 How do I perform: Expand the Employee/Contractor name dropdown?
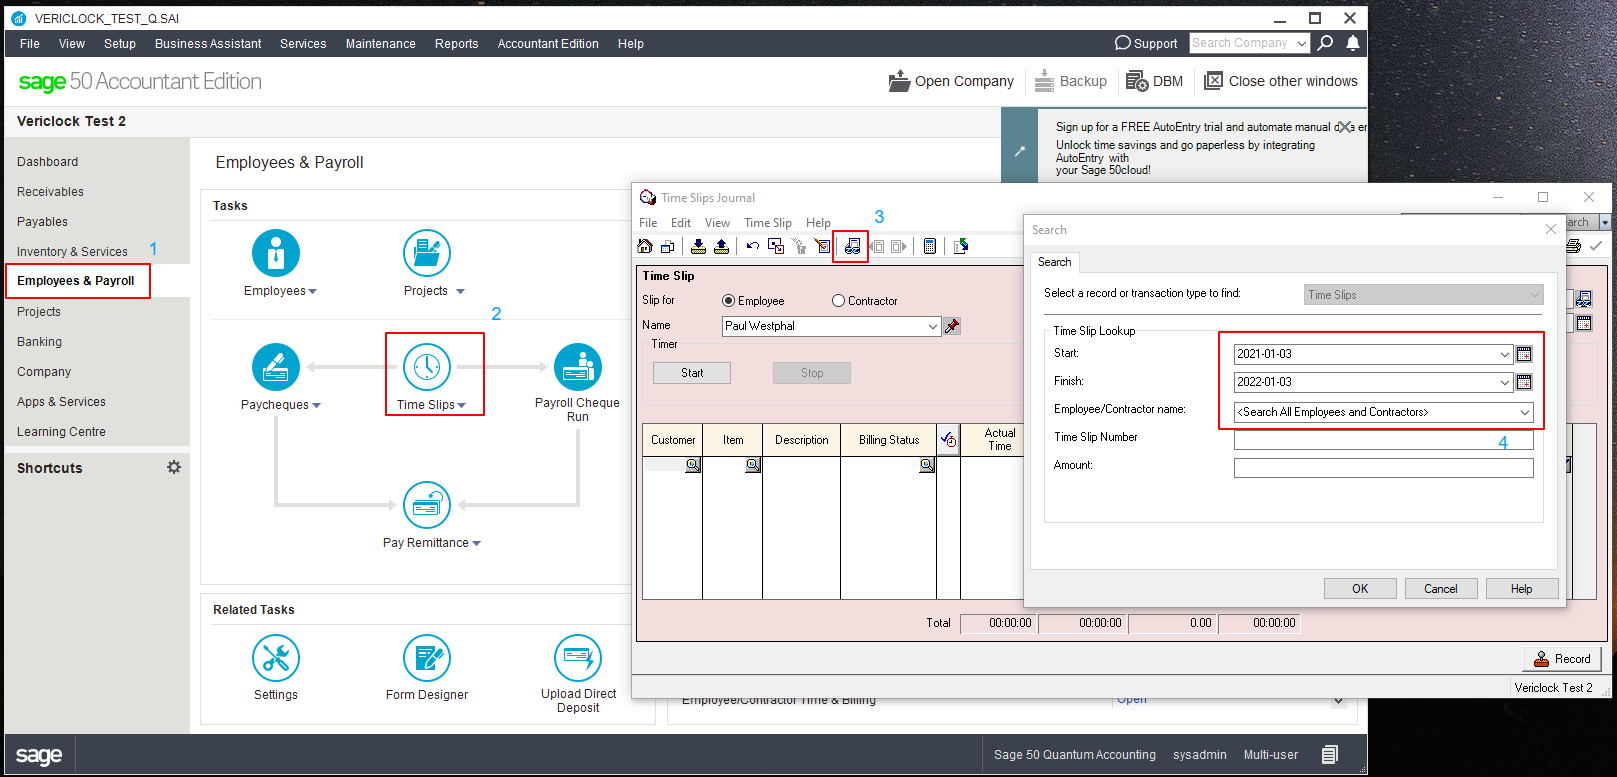(1525, 412)
